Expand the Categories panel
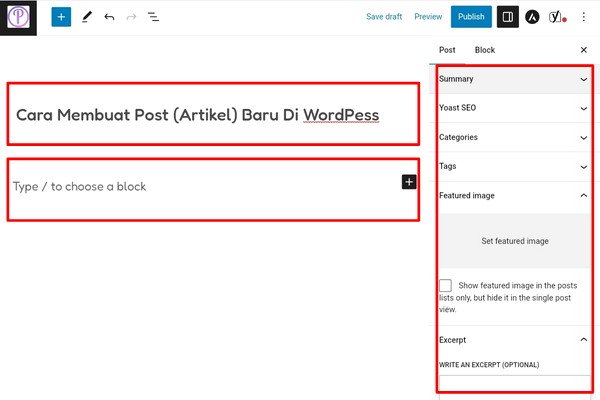This screenshot has height=400, width=600. [513, 137]
